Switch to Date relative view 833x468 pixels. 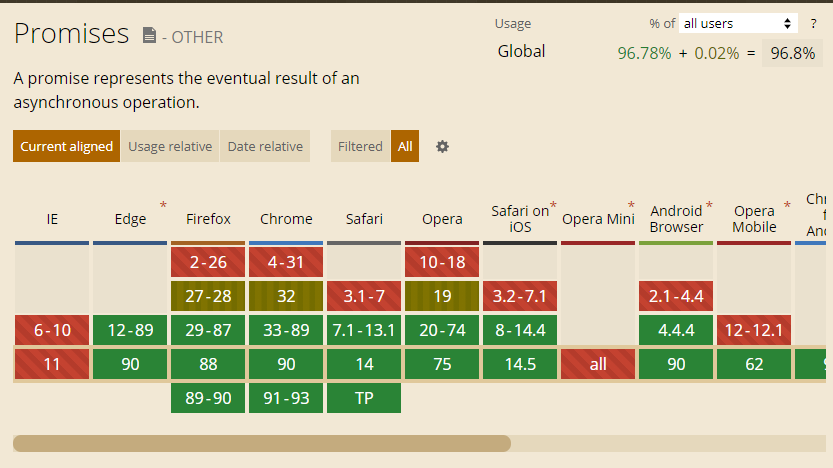pos(265,146)
